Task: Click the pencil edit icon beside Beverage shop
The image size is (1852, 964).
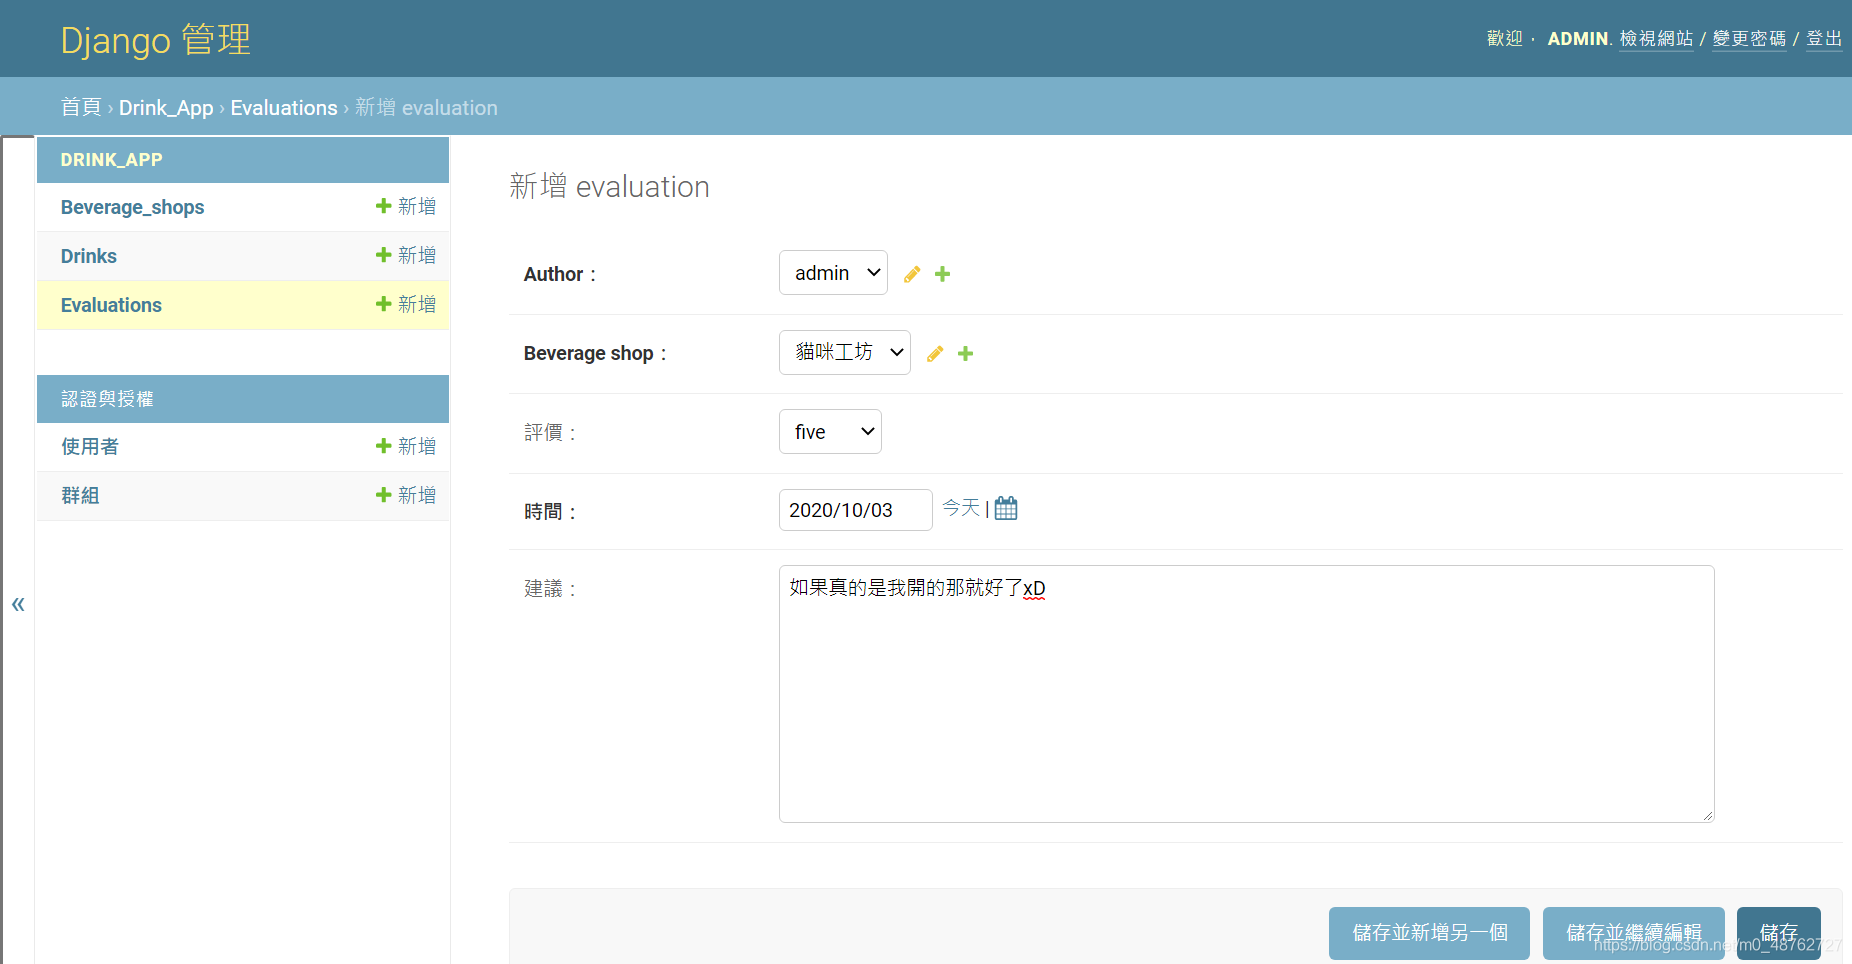Action: pyautogui.click(x=935, y=354)
